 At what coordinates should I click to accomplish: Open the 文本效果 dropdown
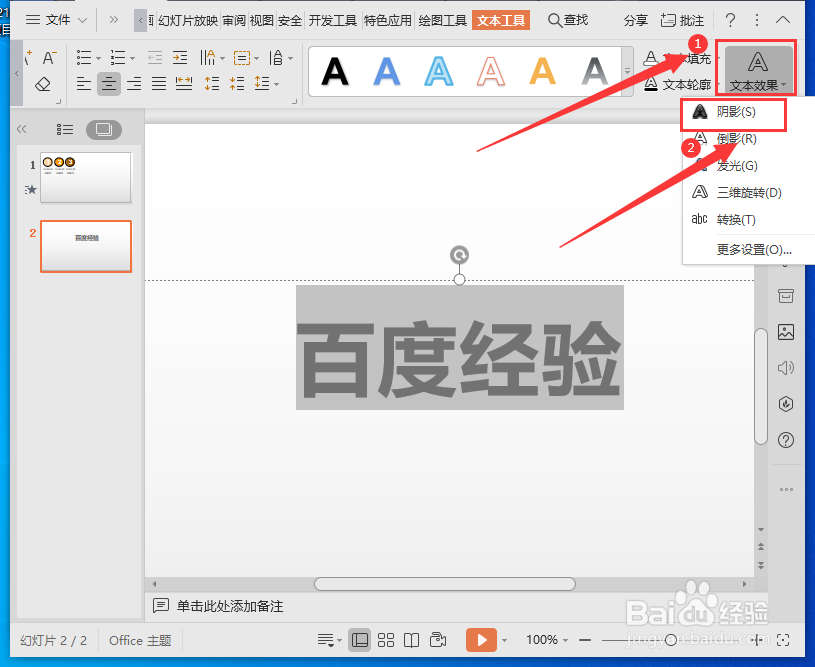pyautogui.click(x=757, y=69)
